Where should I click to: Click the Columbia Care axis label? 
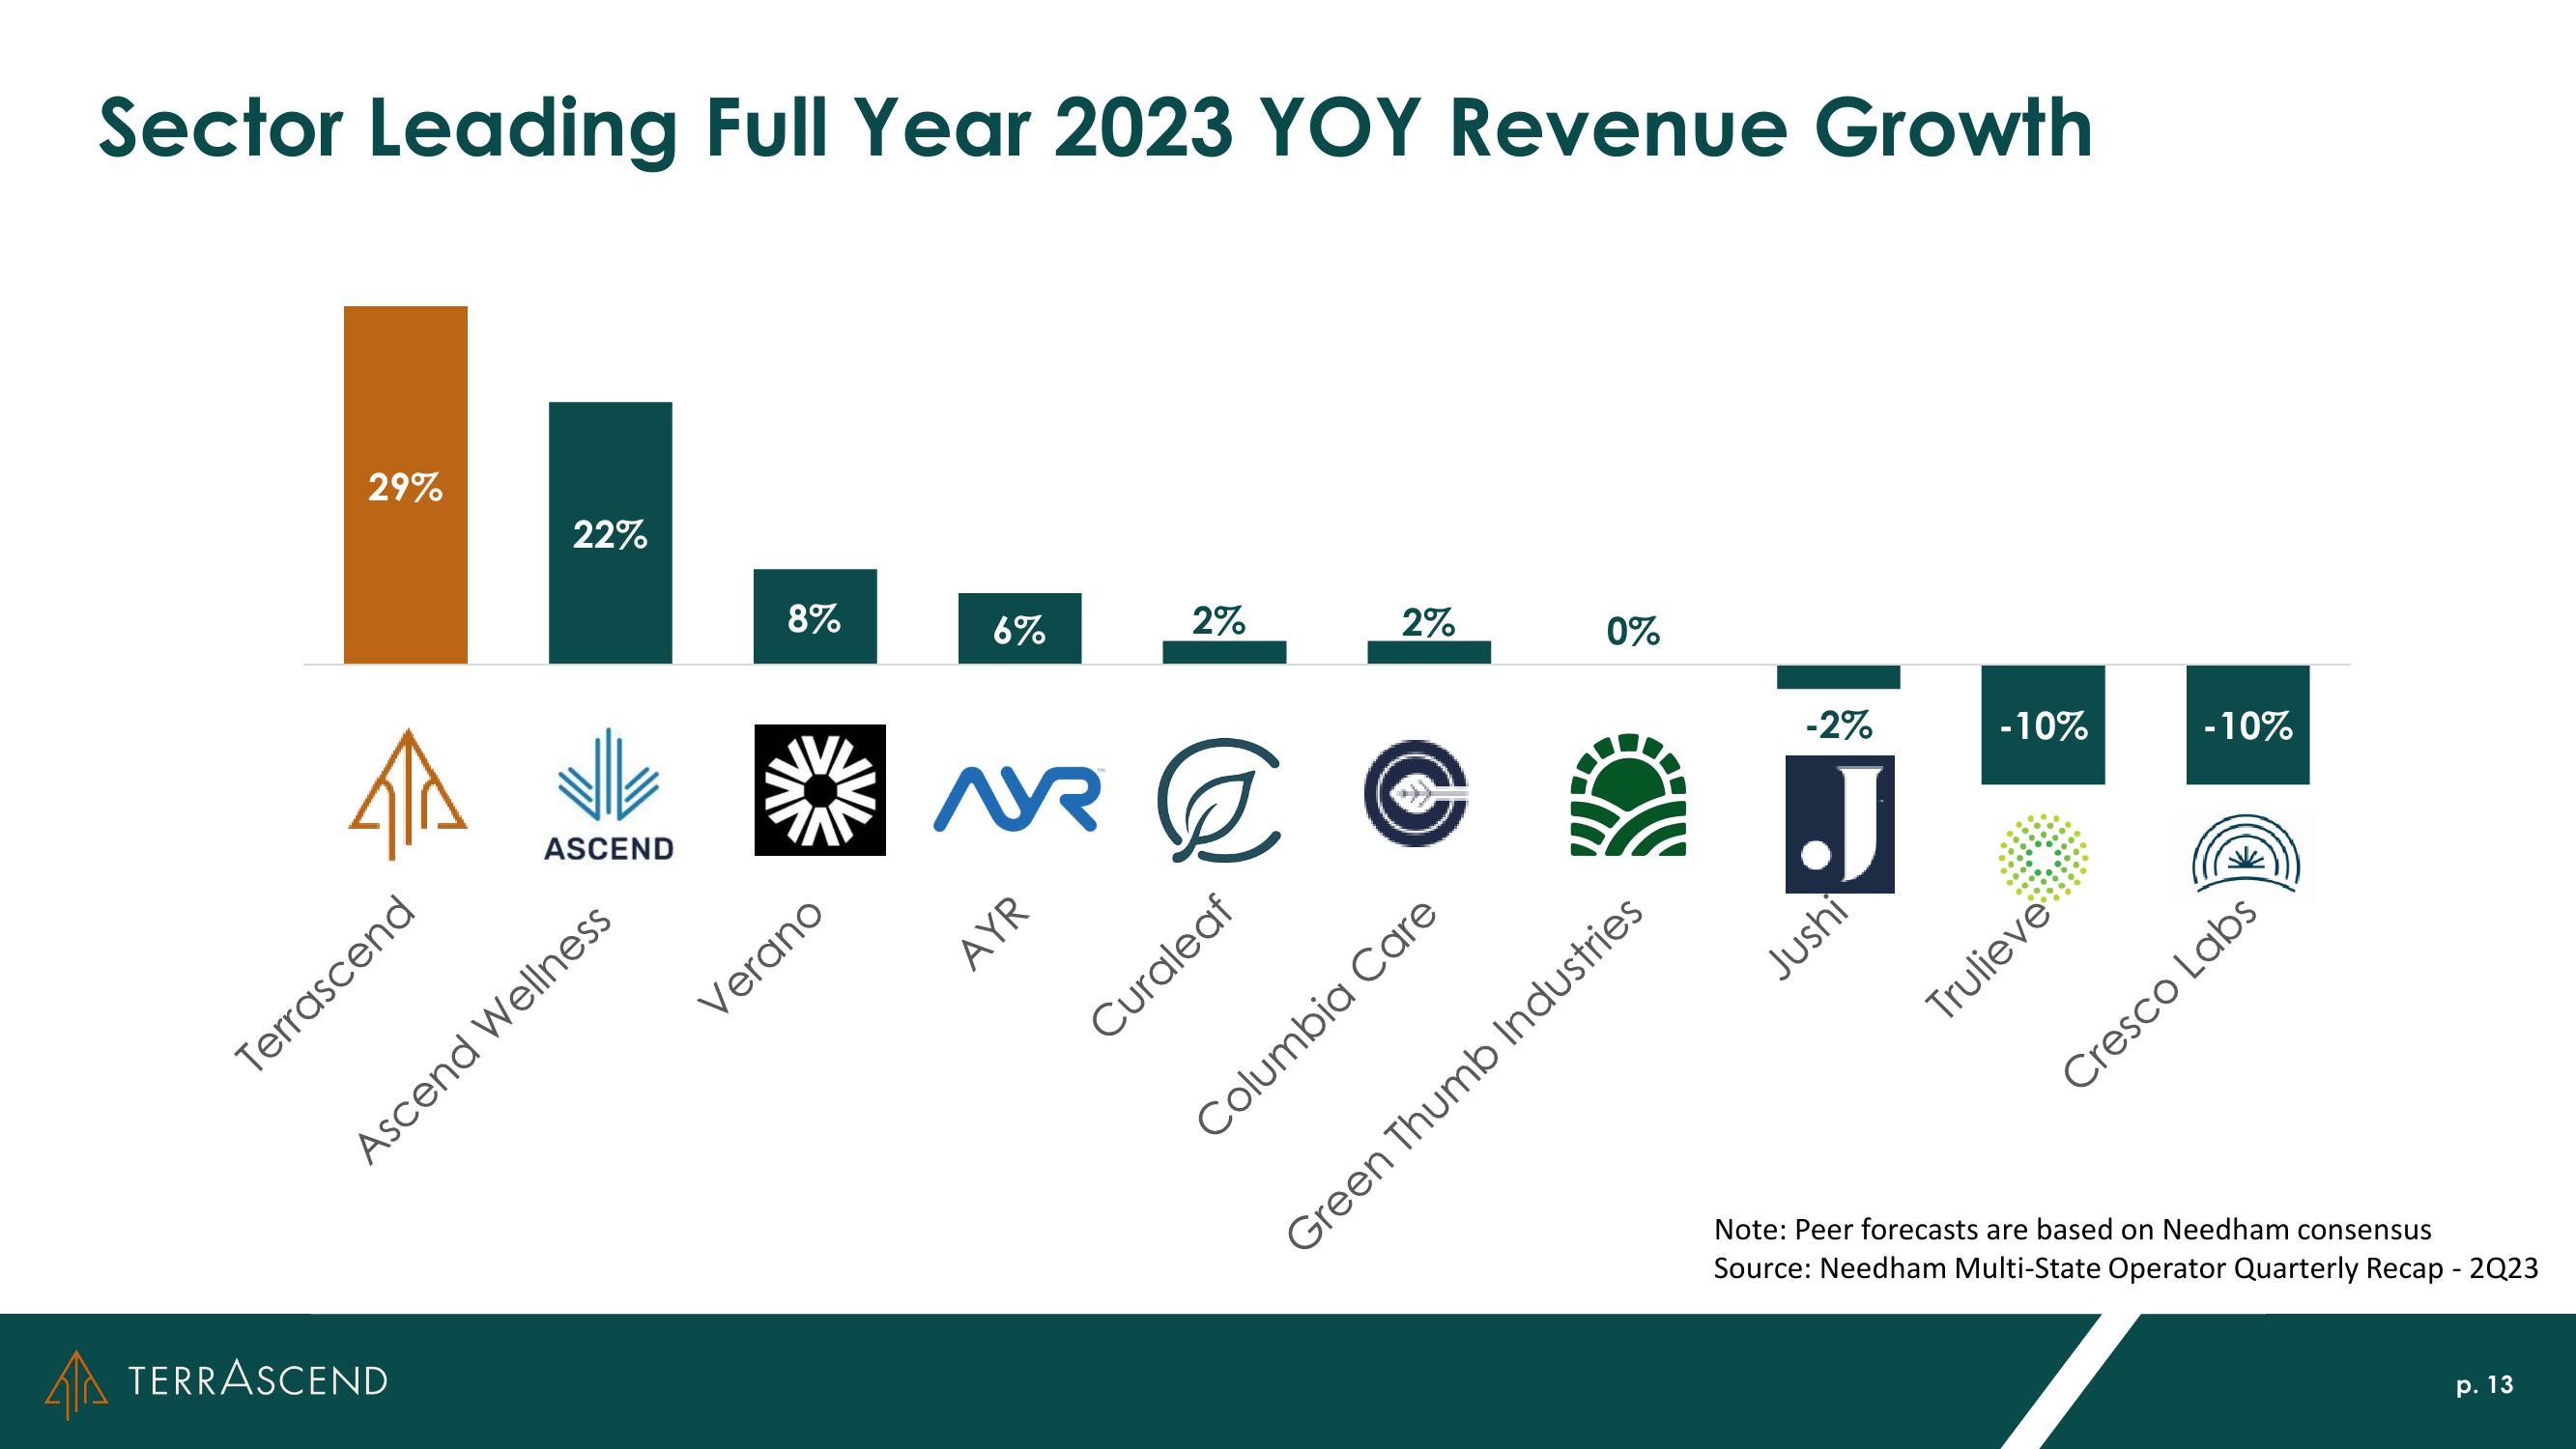point(1318,1018)
